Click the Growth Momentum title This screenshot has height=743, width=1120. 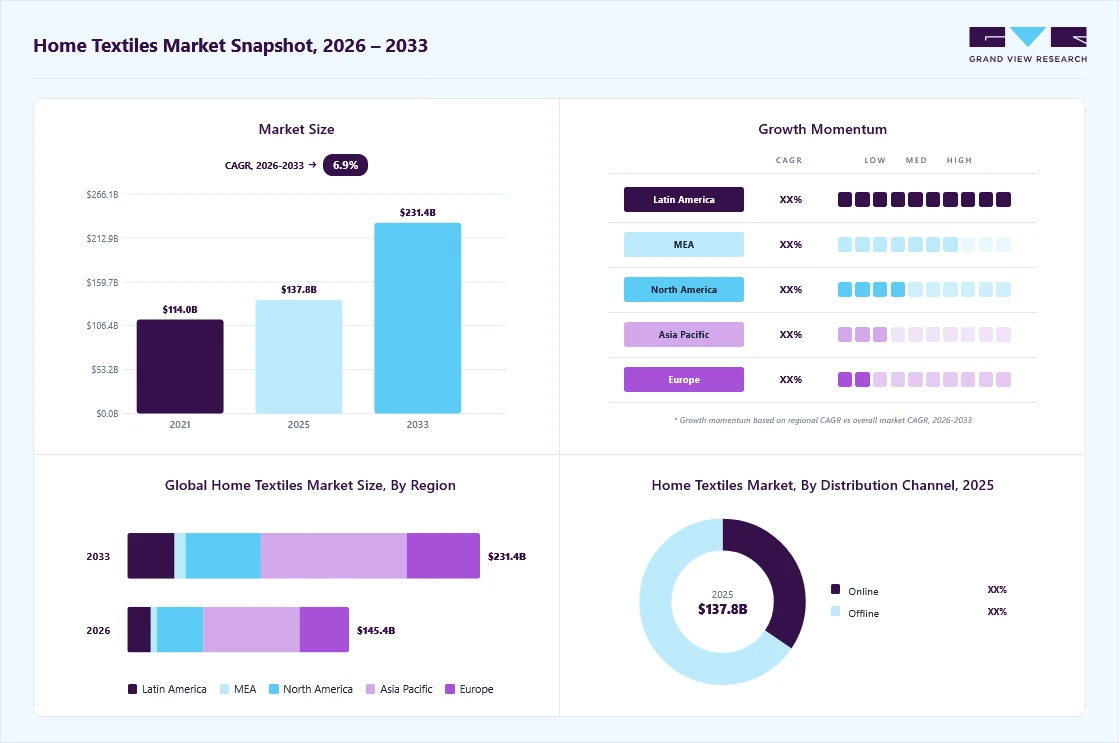(x=822, y=129)
